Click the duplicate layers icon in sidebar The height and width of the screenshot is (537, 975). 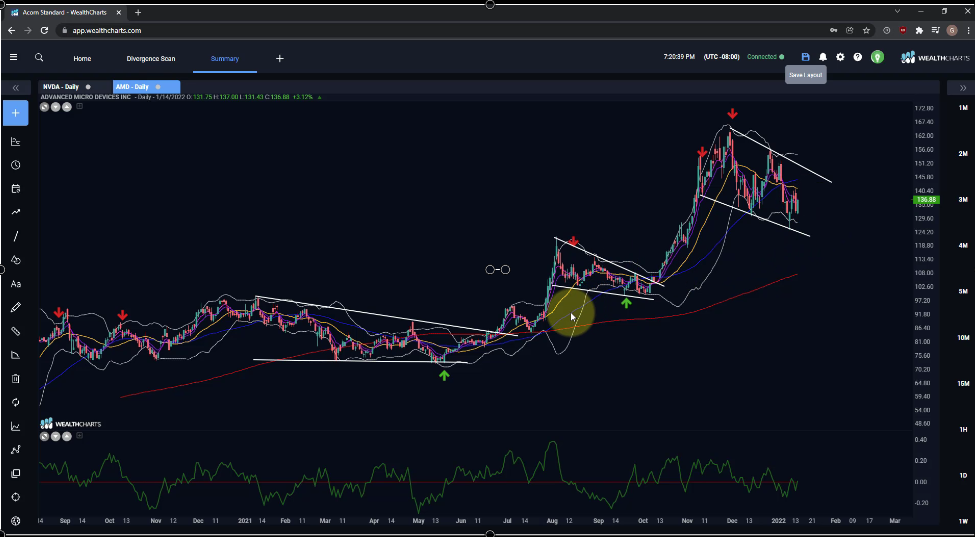click(x=16, y=474)
